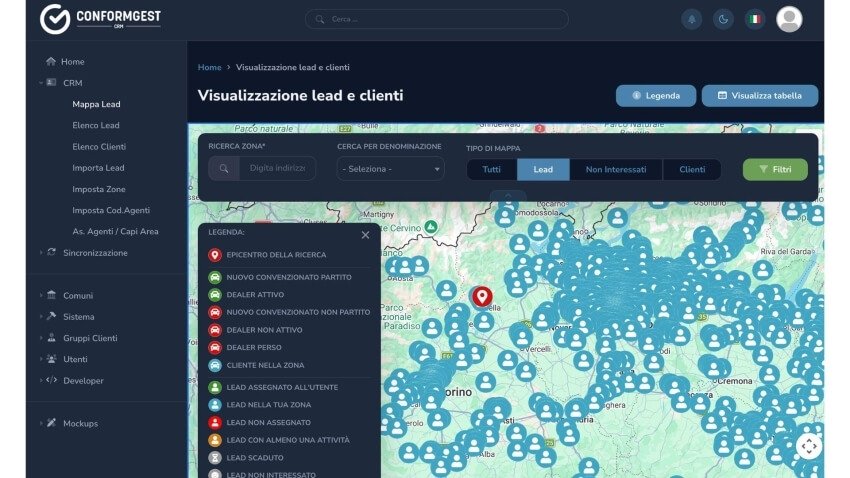Select the Tutti map type
850x478 pixels.
coord(492,169)
